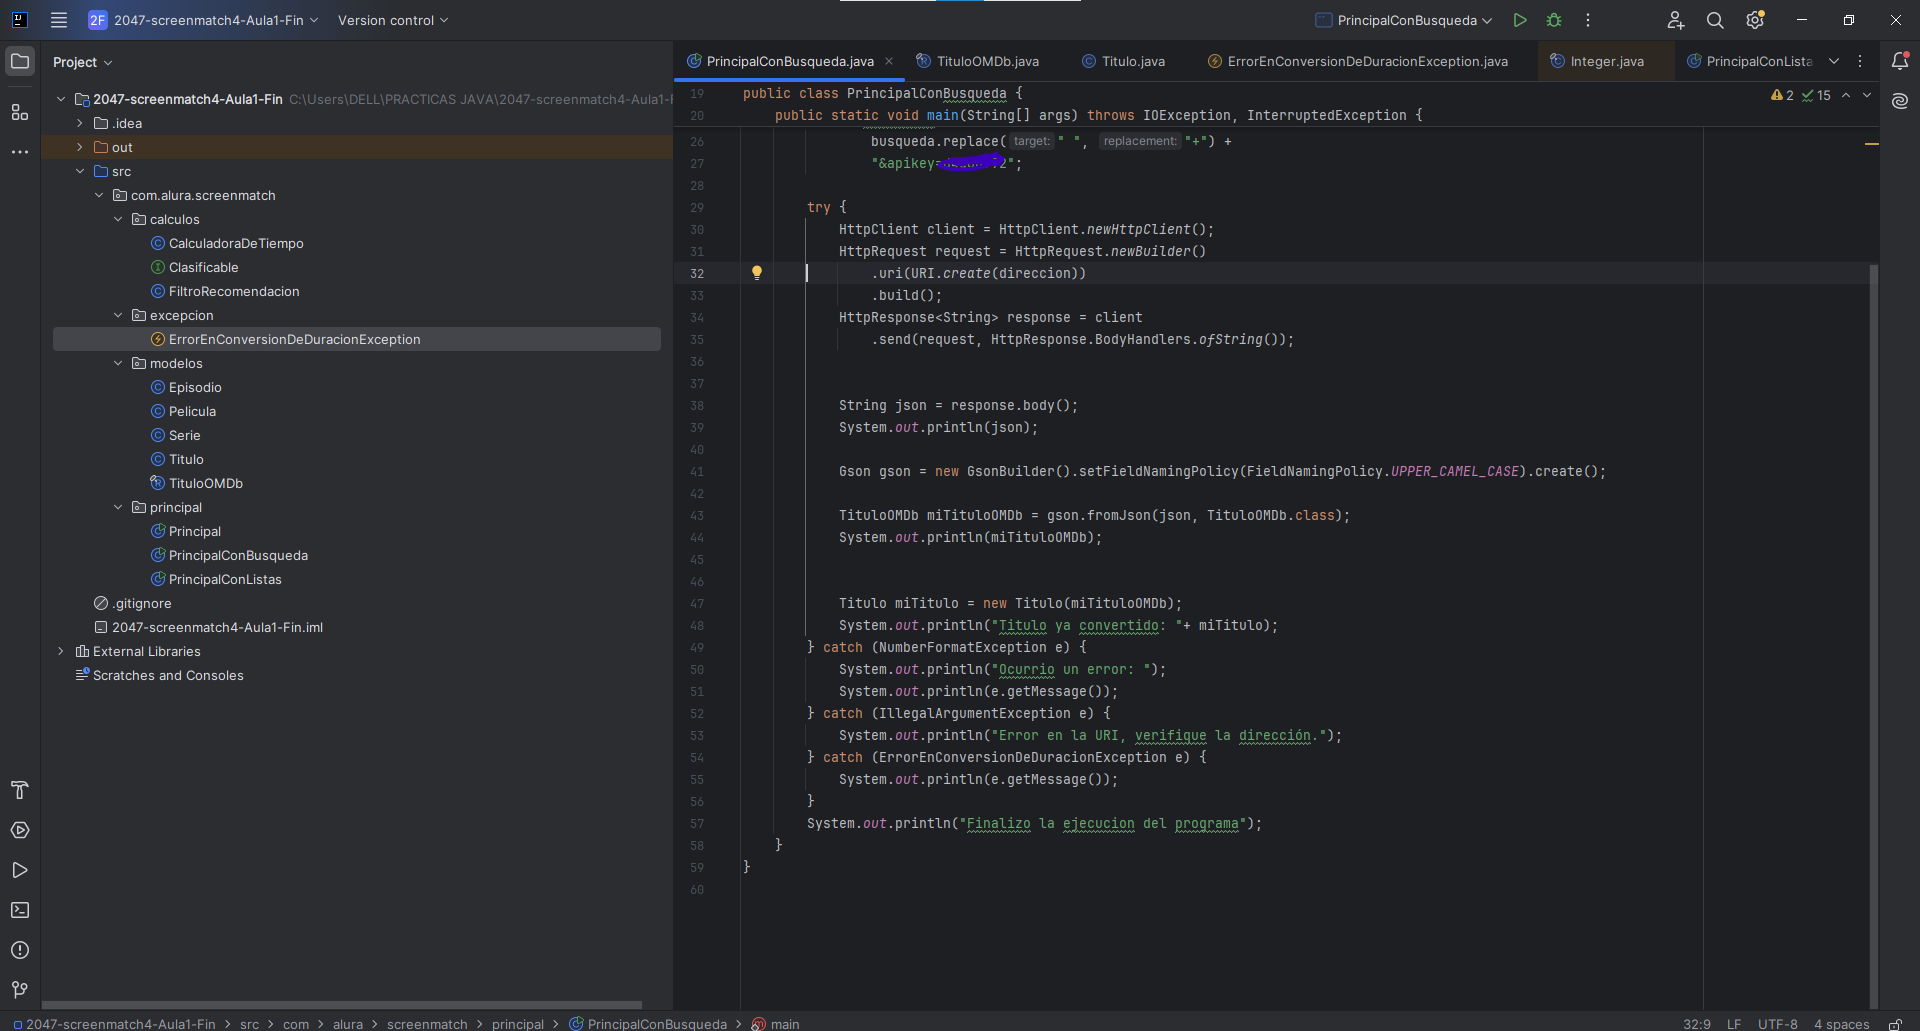Viewport: 1920px width, 1031px height.
Task: Collapse the principal package
Action: (118, 507)
